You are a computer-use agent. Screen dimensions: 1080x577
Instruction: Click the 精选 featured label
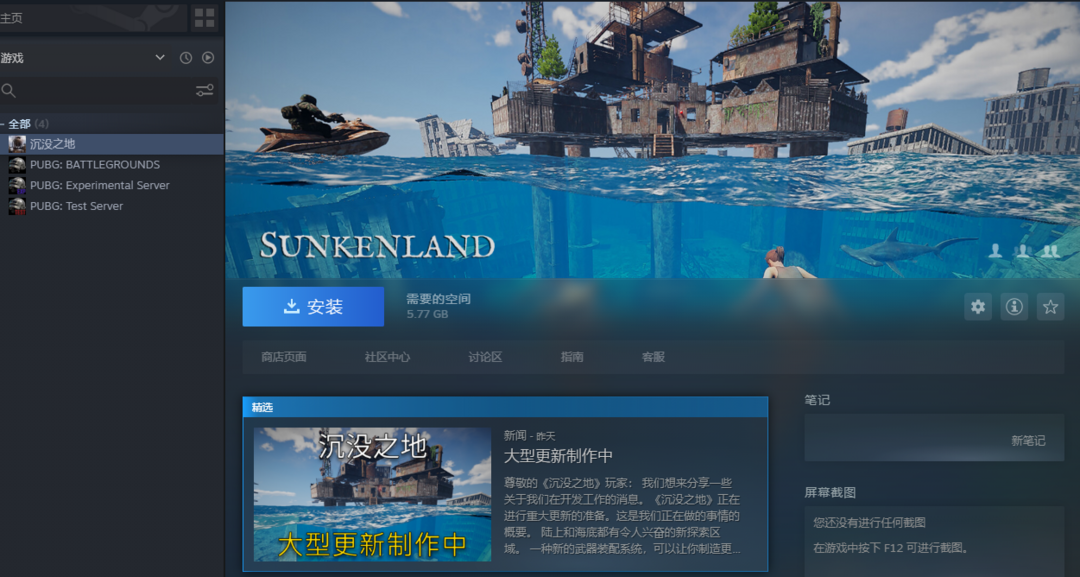click(262, 408)
